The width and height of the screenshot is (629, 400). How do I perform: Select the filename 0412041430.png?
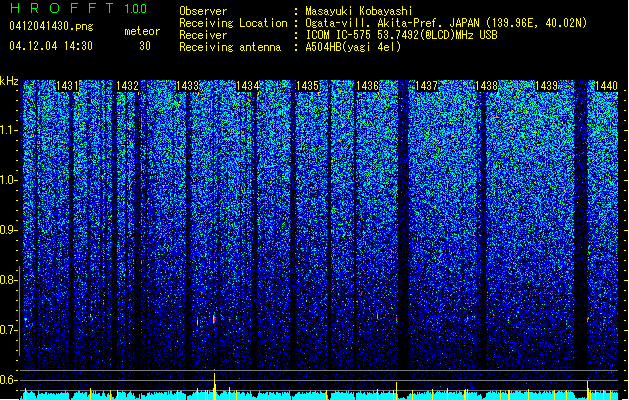pos(51,26)
